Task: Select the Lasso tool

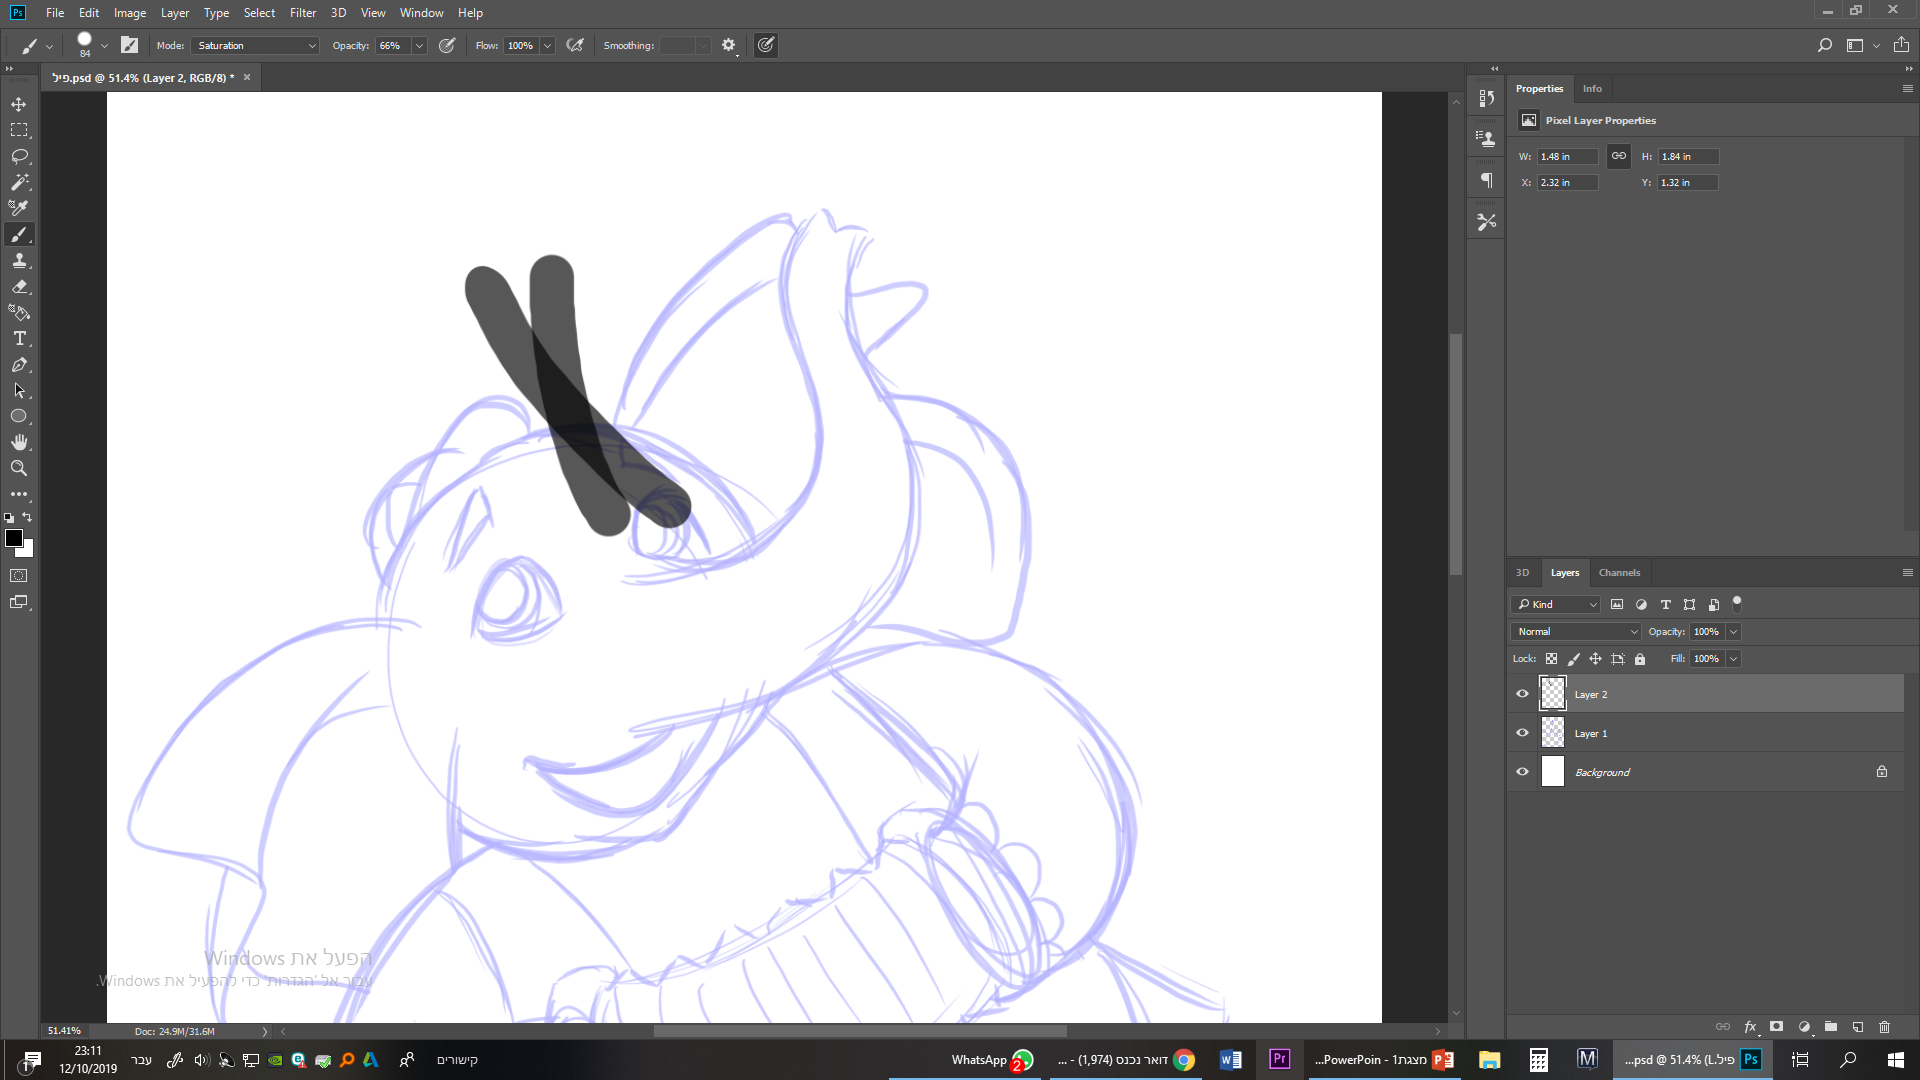Action: tap(19, 156)
